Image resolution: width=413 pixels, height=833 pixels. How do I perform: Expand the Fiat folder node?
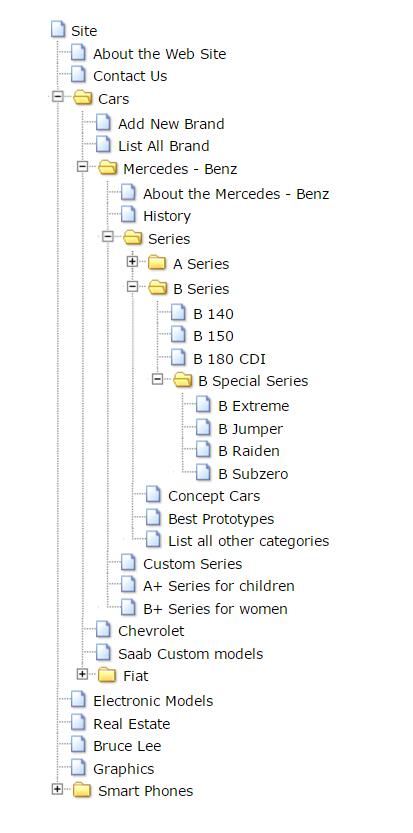pos(82,674)
